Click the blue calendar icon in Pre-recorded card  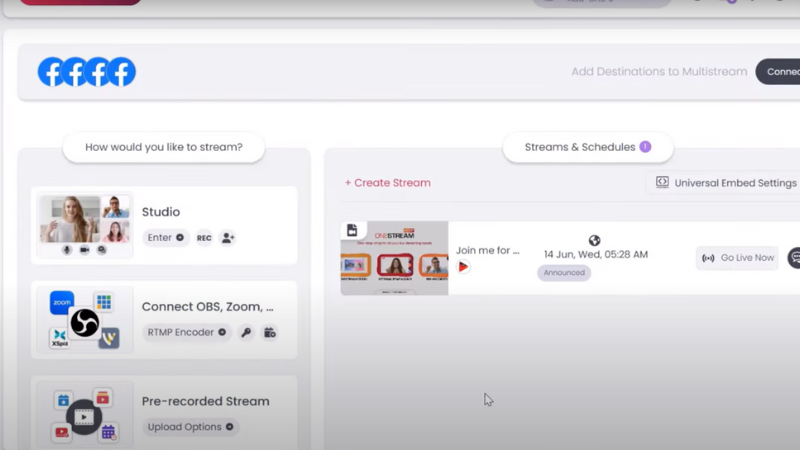click(x=63, y=400)
